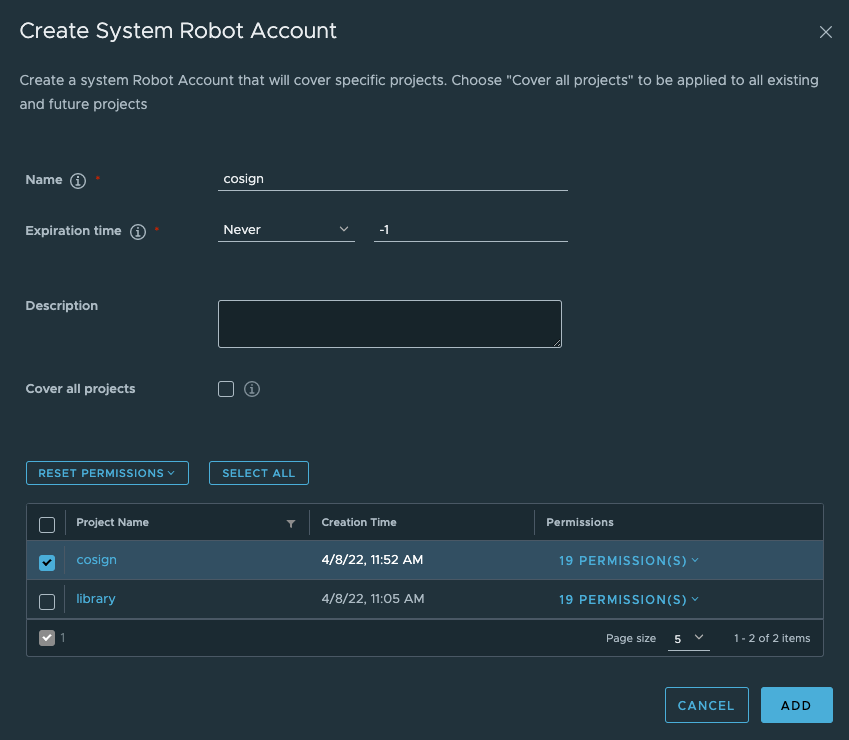Click the 4/8/22, 11:05 AM cell
Image resolution: width=849 pixels, height=740 pixels.
coord(373,599)
